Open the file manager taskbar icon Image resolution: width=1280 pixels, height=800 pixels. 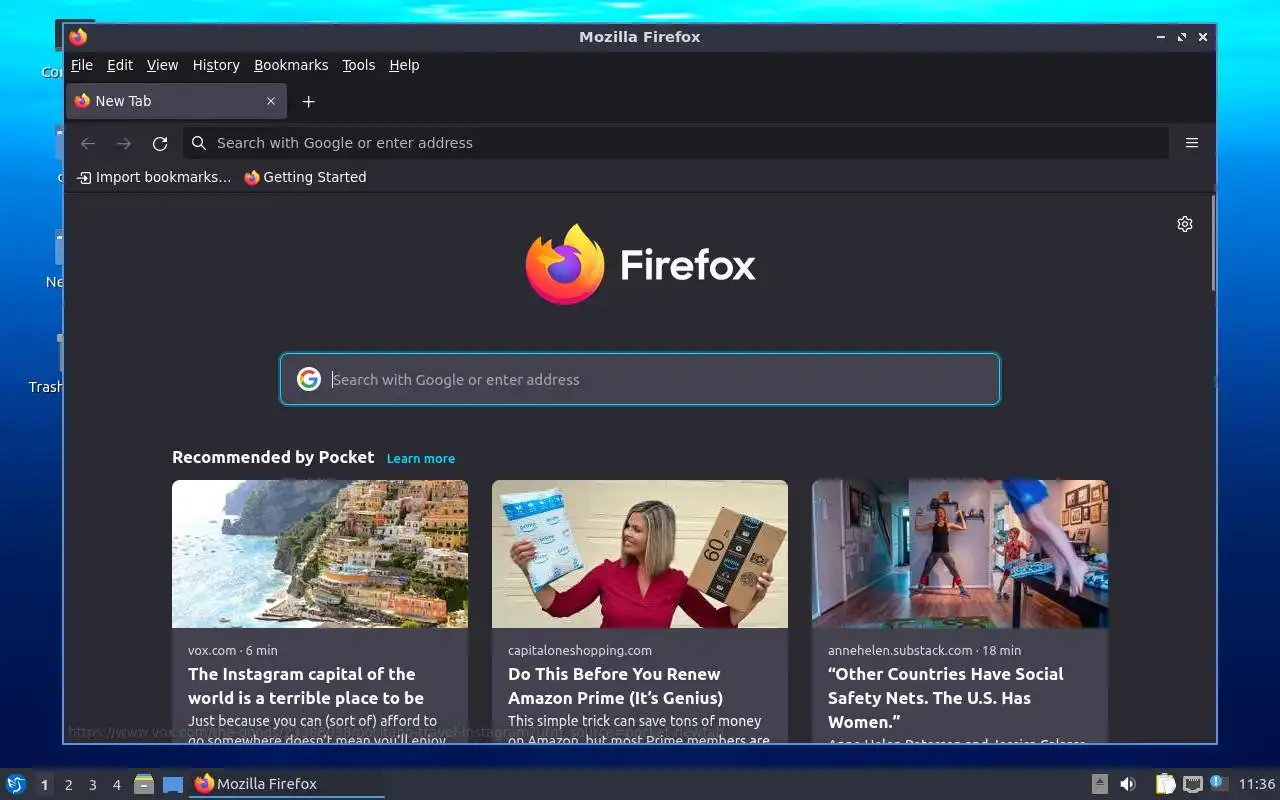point(144,784)
